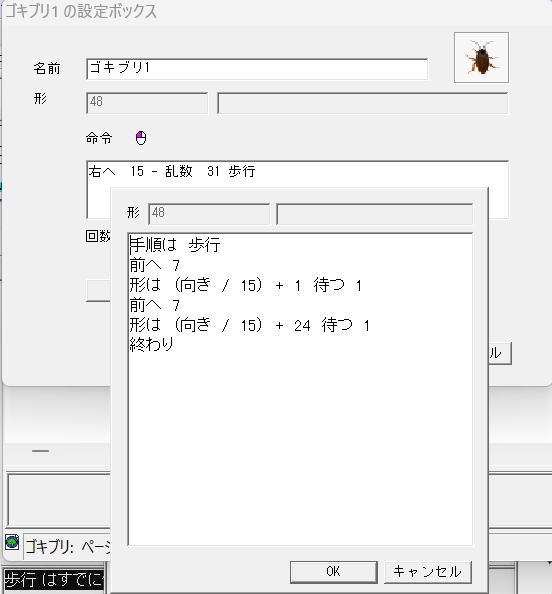Click the first 前へ 7 line
The image size is (552, 594).
(155, 265)
